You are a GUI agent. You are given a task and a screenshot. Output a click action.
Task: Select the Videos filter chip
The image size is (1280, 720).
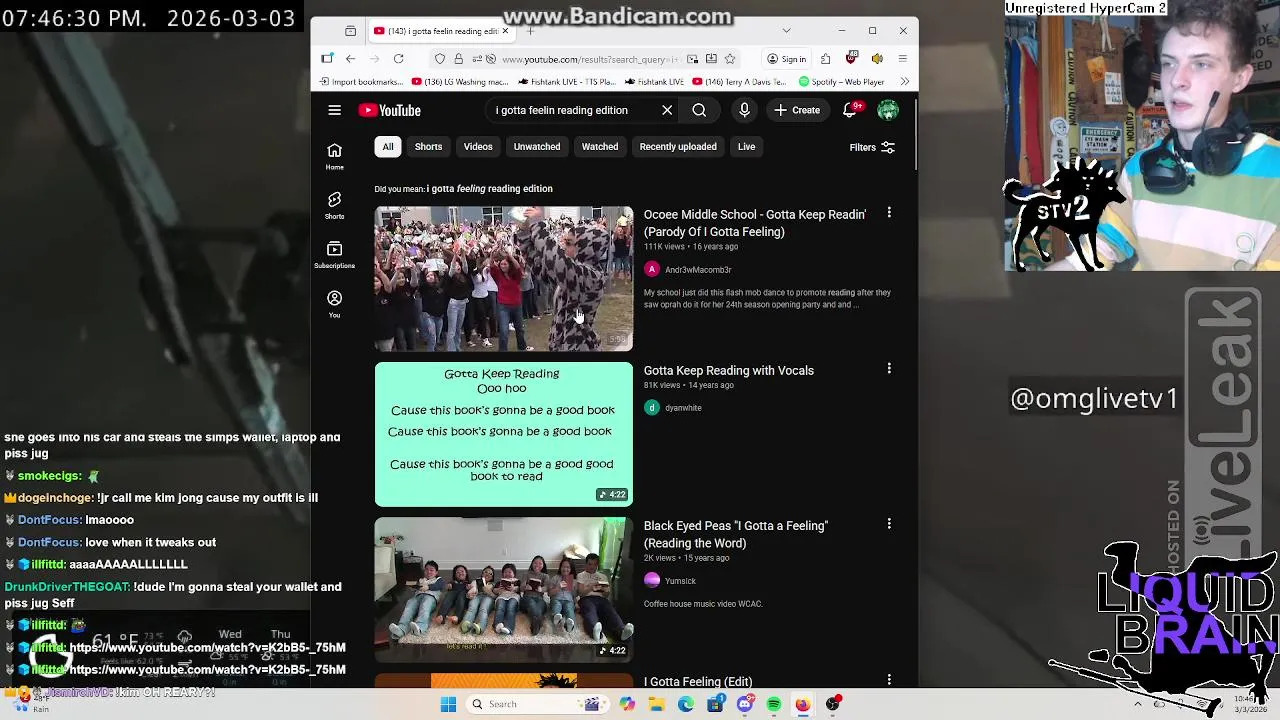pyautogui.click(x=478, y=147)
